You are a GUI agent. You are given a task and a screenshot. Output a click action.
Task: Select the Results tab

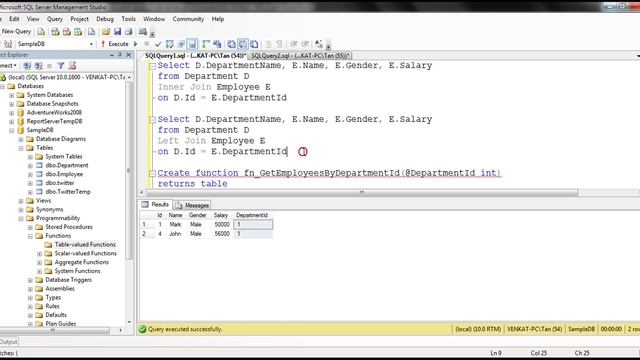point(156,204)
